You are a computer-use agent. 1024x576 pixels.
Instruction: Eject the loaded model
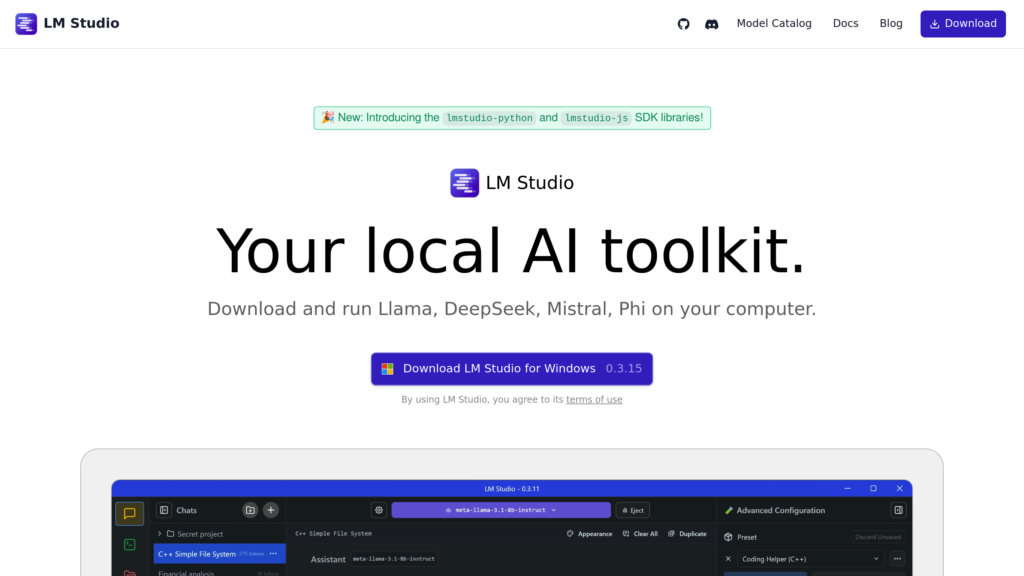coord(632,510)
